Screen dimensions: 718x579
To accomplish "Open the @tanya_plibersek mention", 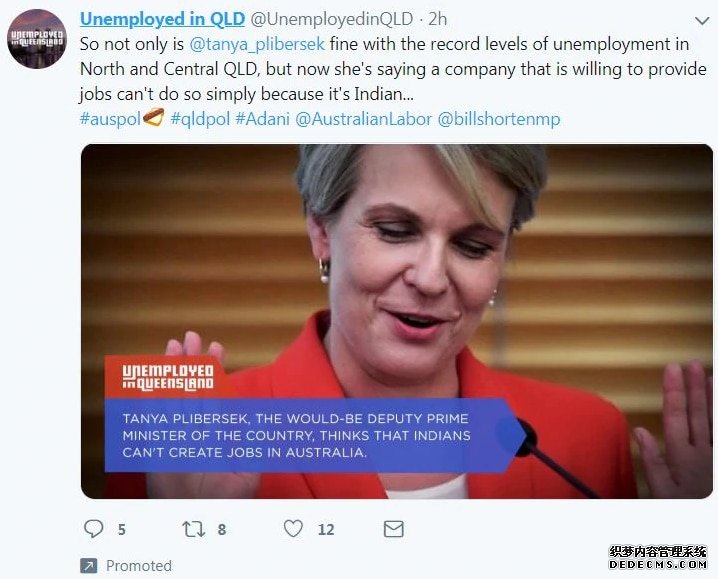I will (x=257, y=44).
